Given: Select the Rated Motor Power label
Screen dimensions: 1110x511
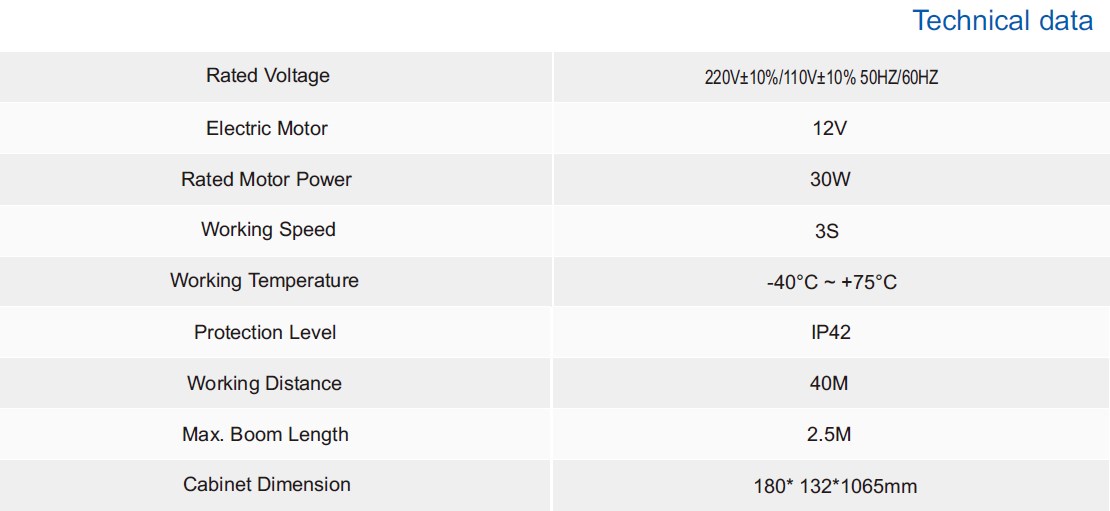Looking at the screenshot, I should click(267, 179).
